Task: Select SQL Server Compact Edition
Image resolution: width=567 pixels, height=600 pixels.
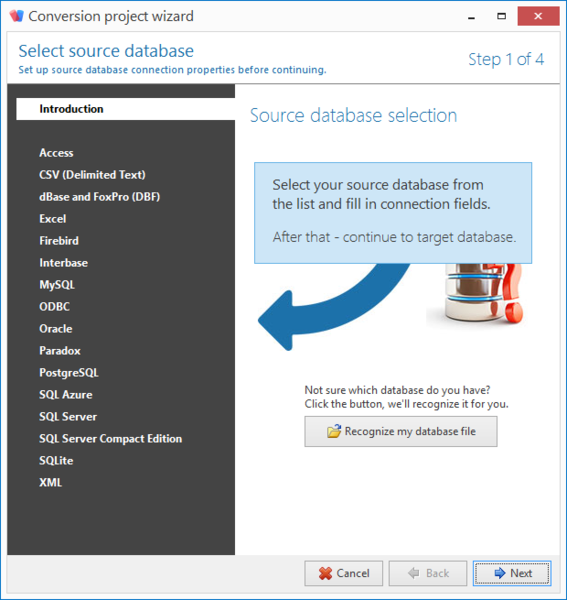Action: (111, 439)
